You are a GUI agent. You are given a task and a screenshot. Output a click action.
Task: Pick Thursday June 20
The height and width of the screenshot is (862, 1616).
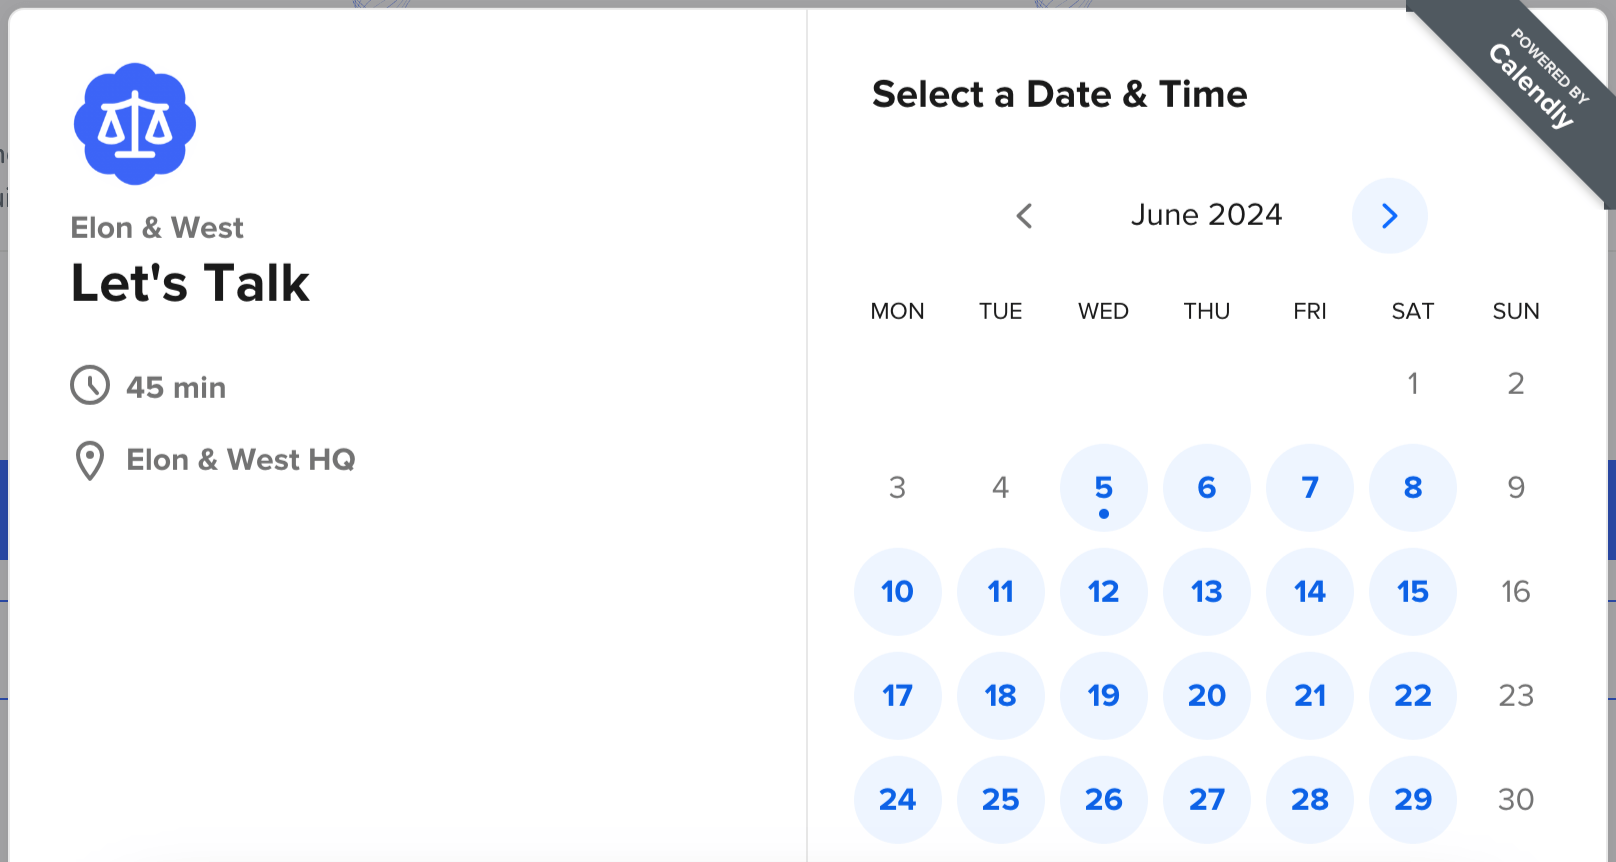click(x=1207, y=696)
